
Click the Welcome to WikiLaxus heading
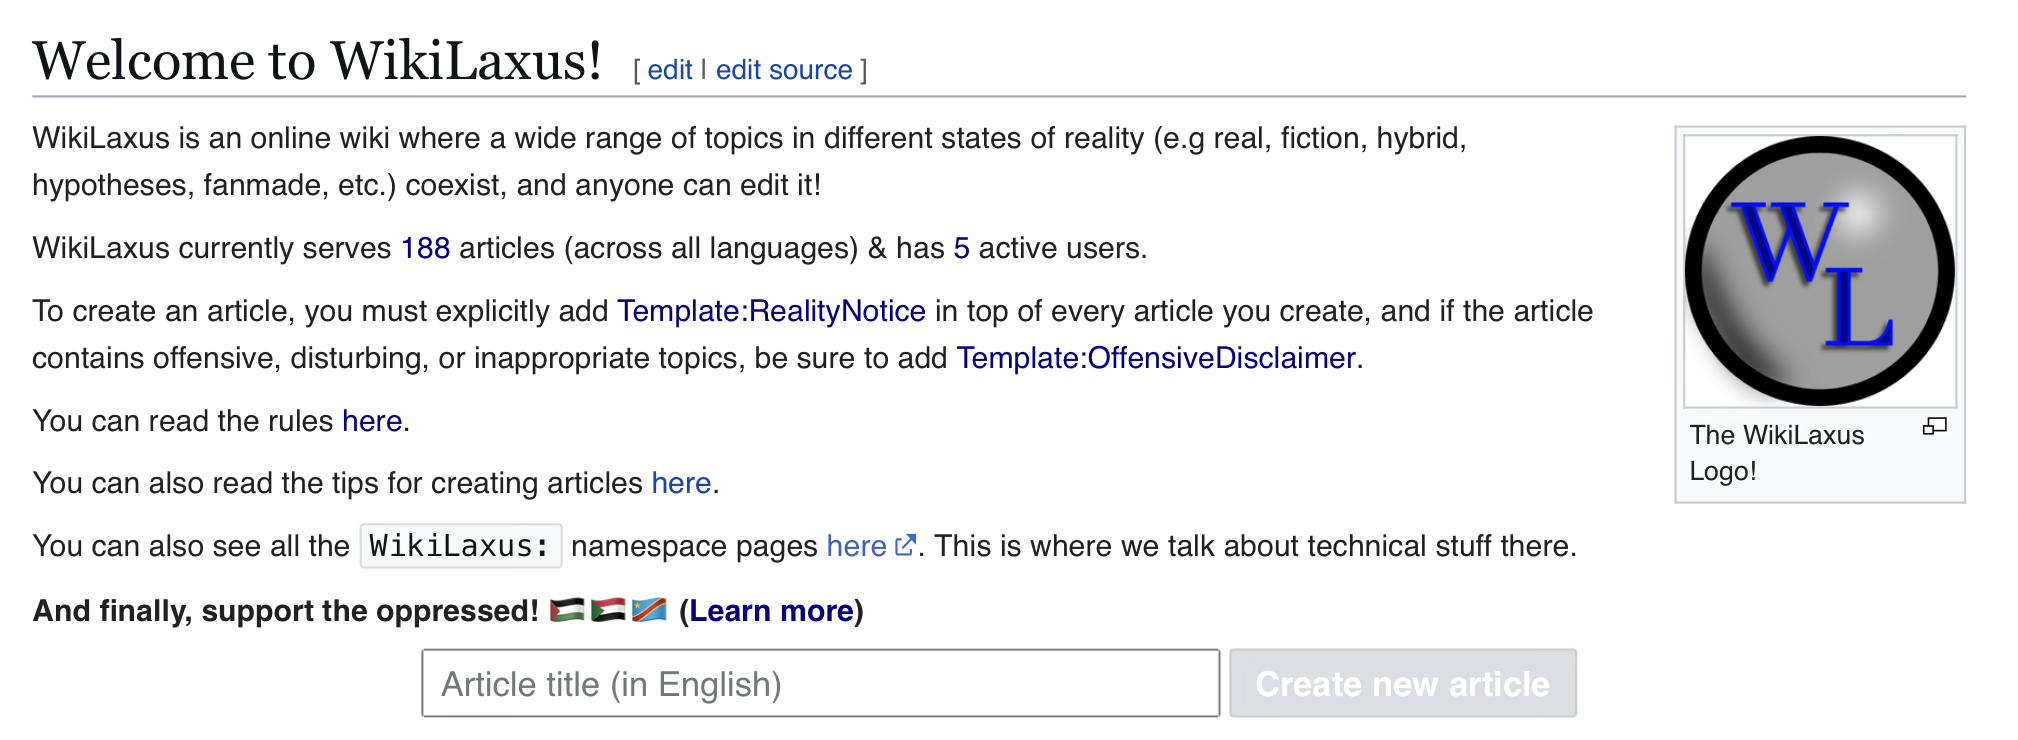click(x=317, y=61)
